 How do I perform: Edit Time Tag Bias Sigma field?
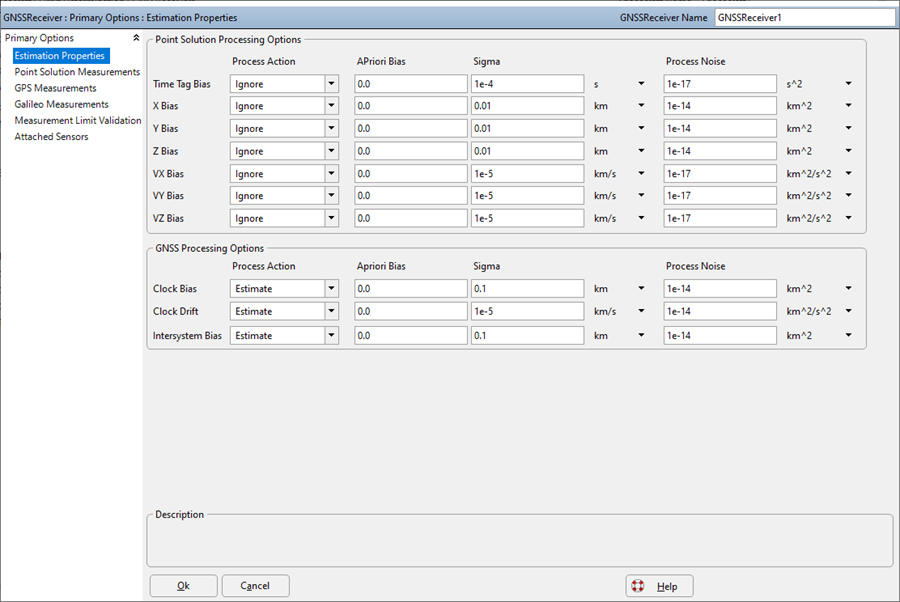click(527, 84)
